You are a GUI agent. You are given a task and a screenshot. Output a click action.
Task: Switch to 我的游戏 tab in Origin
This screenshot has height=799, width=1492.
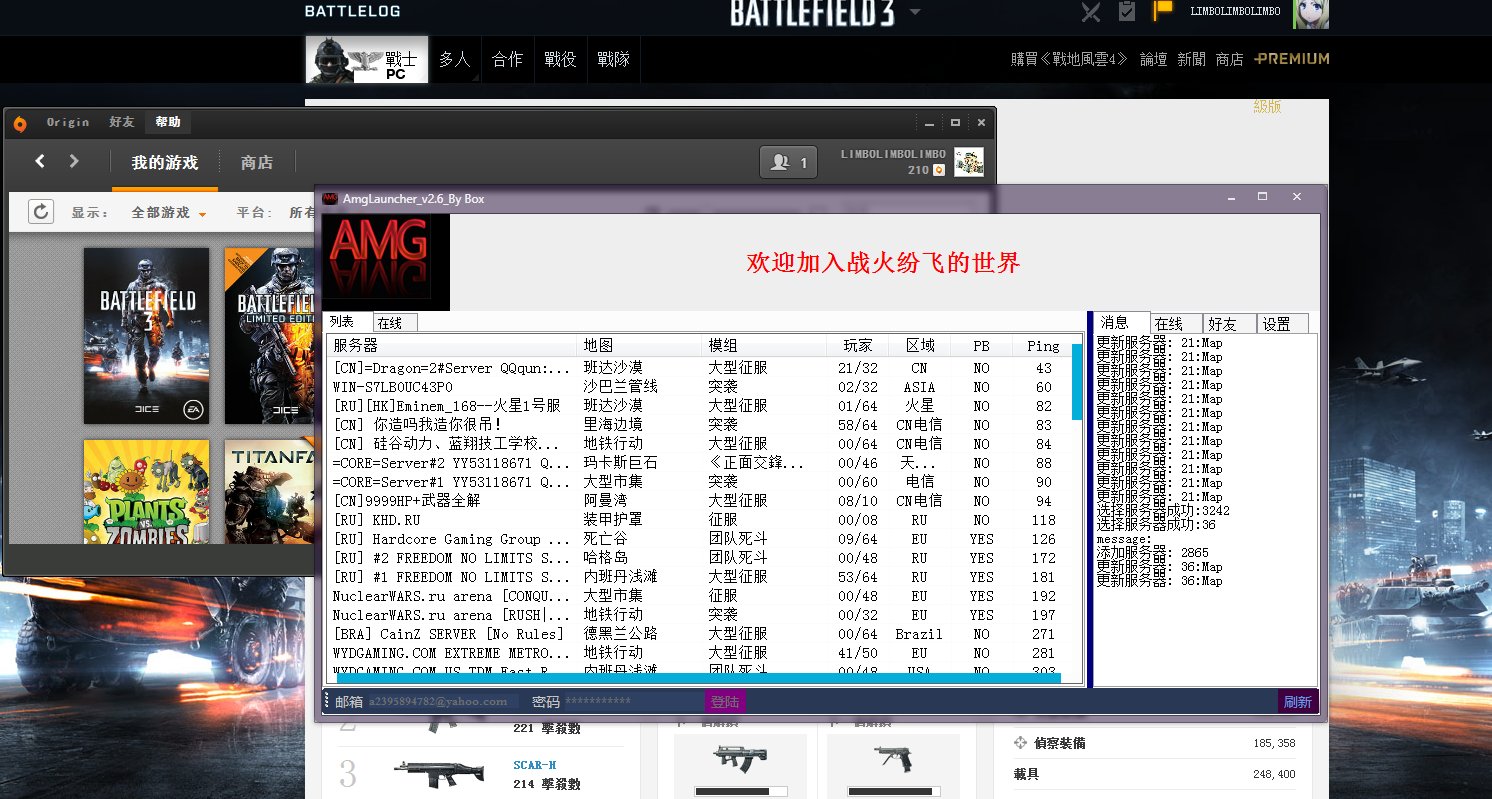[165, 162]
